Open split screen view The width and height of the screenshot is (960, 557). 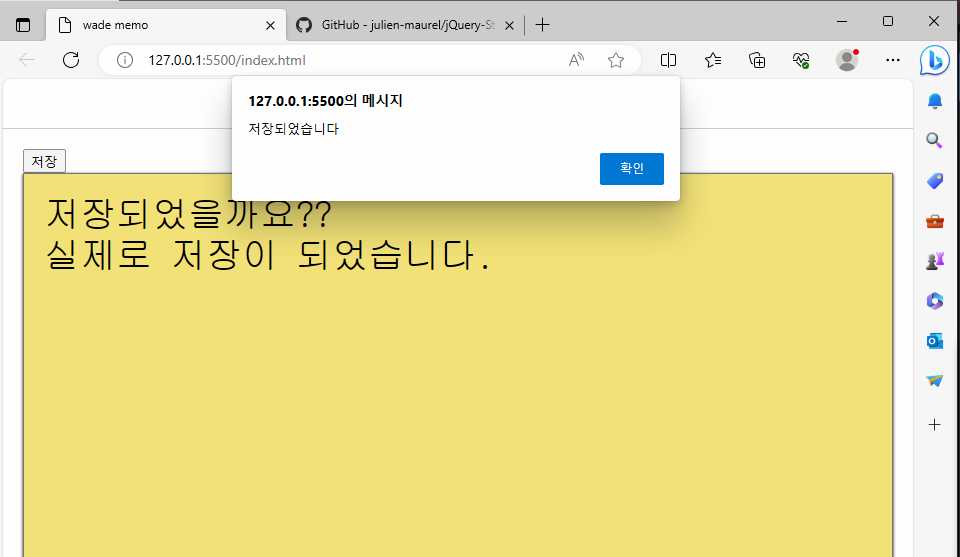coord(669,60)
